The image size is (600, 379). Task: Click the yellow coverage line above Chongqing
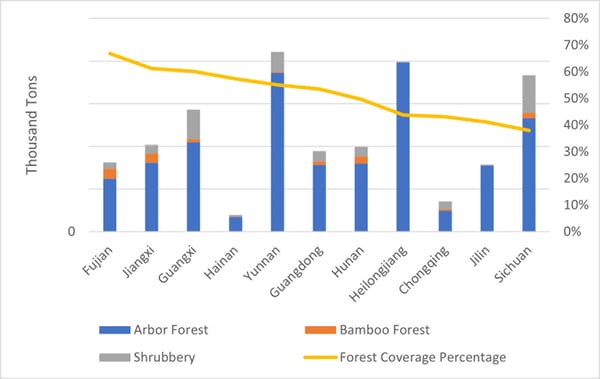coord(445,117)
